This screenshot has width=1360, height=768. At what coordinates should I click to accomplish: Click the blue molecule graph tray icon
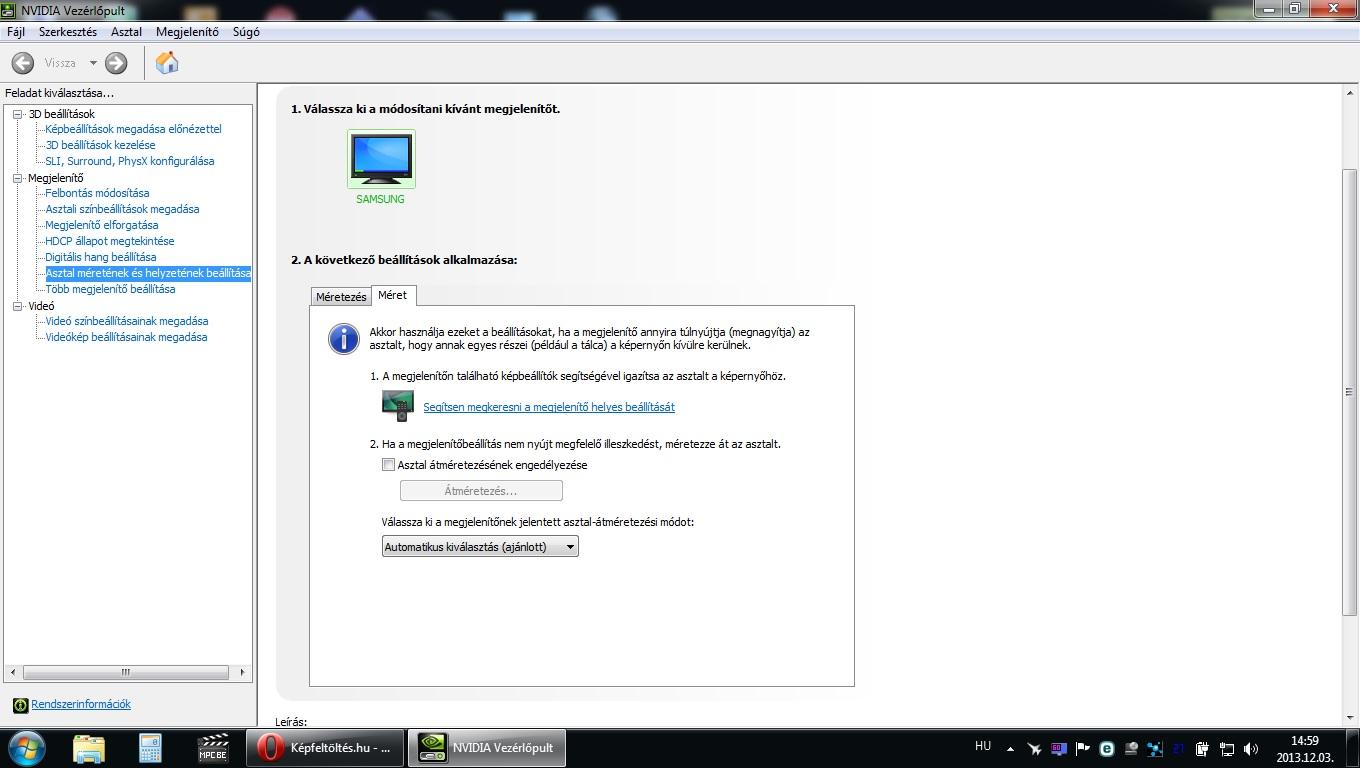(x=1155, y=748)
